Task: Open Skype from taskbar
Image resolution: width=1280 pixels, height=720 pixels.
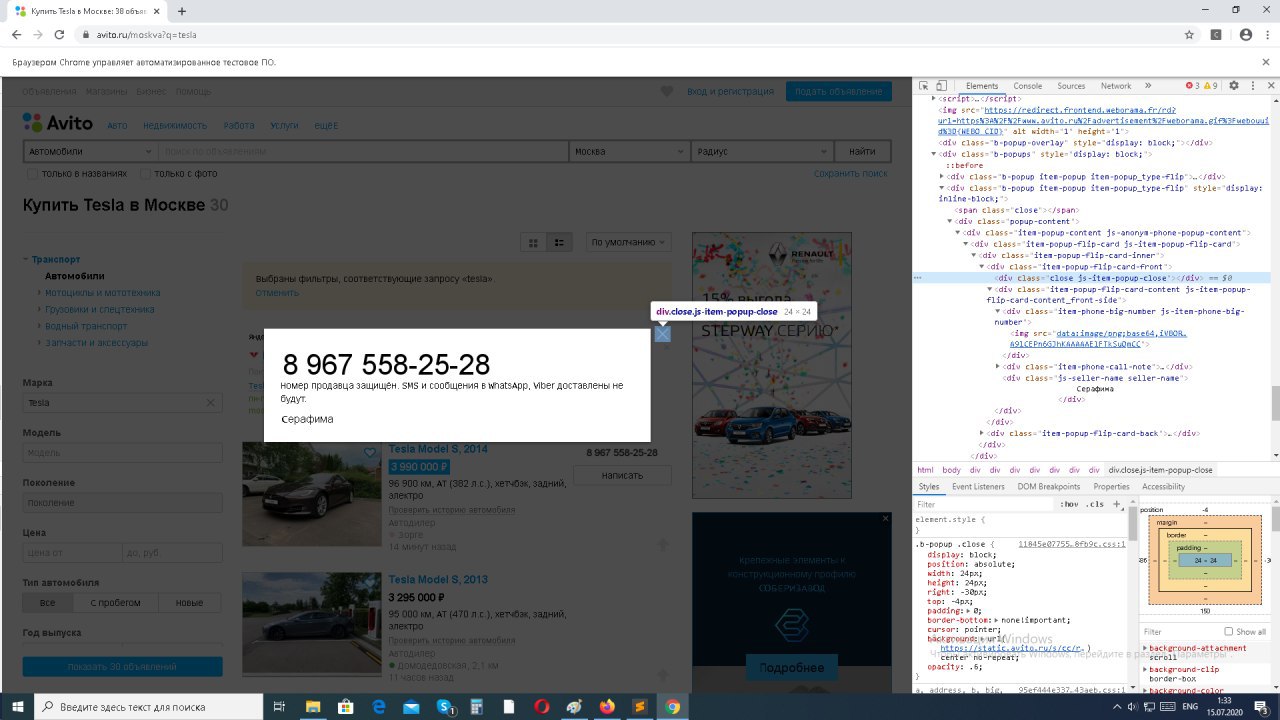Action: click(444, 706)
